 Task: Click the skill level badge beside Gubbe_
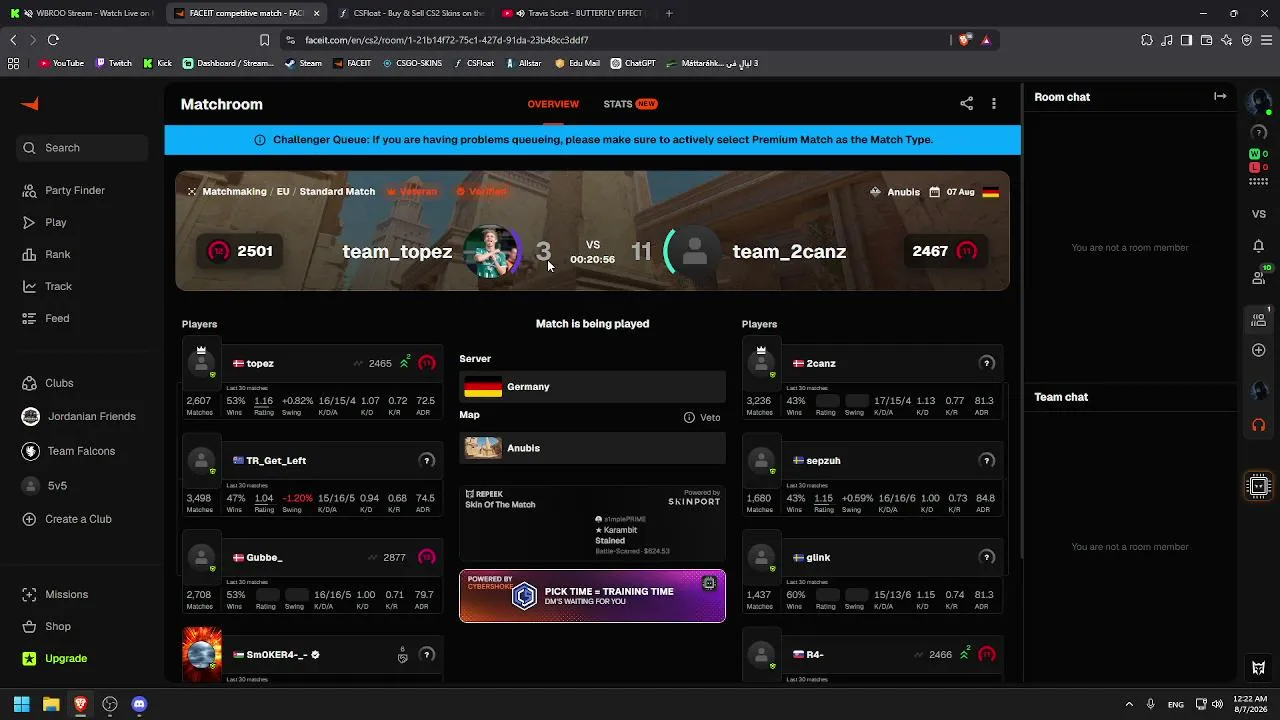(x=427, y=558)
